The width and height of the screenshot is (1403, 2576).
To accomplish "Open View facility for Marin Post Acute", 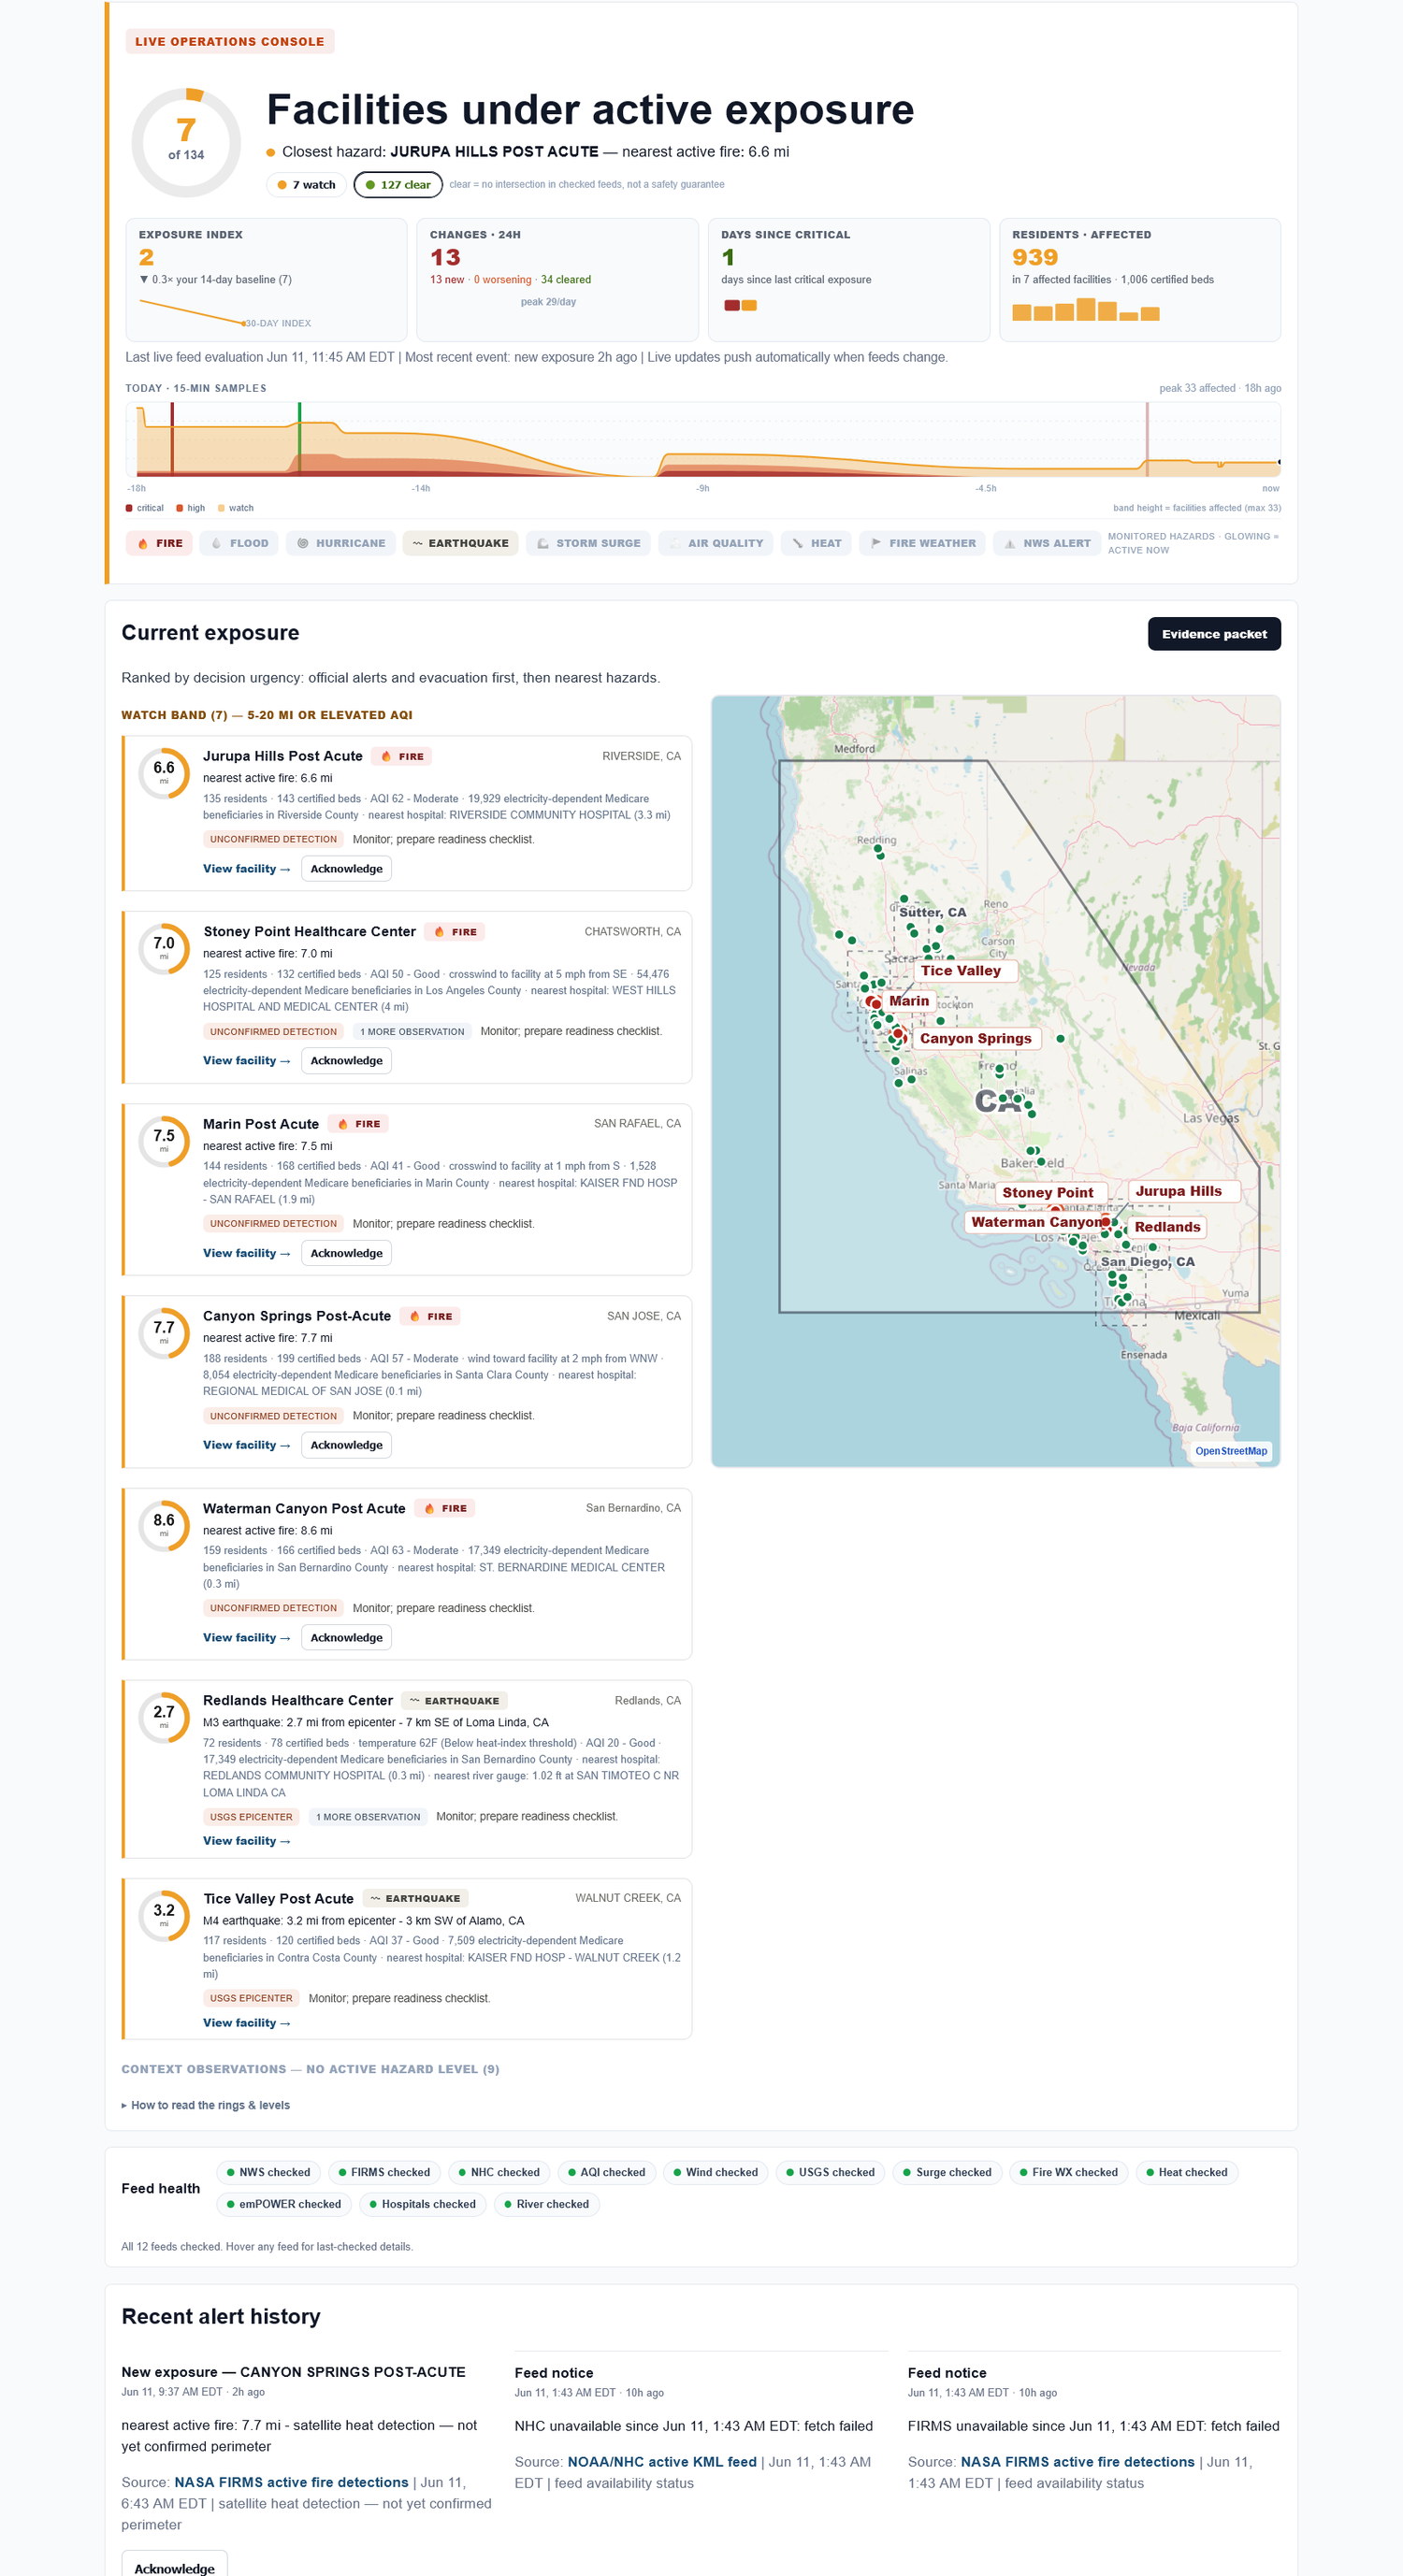I will (x=246, y=1253).
